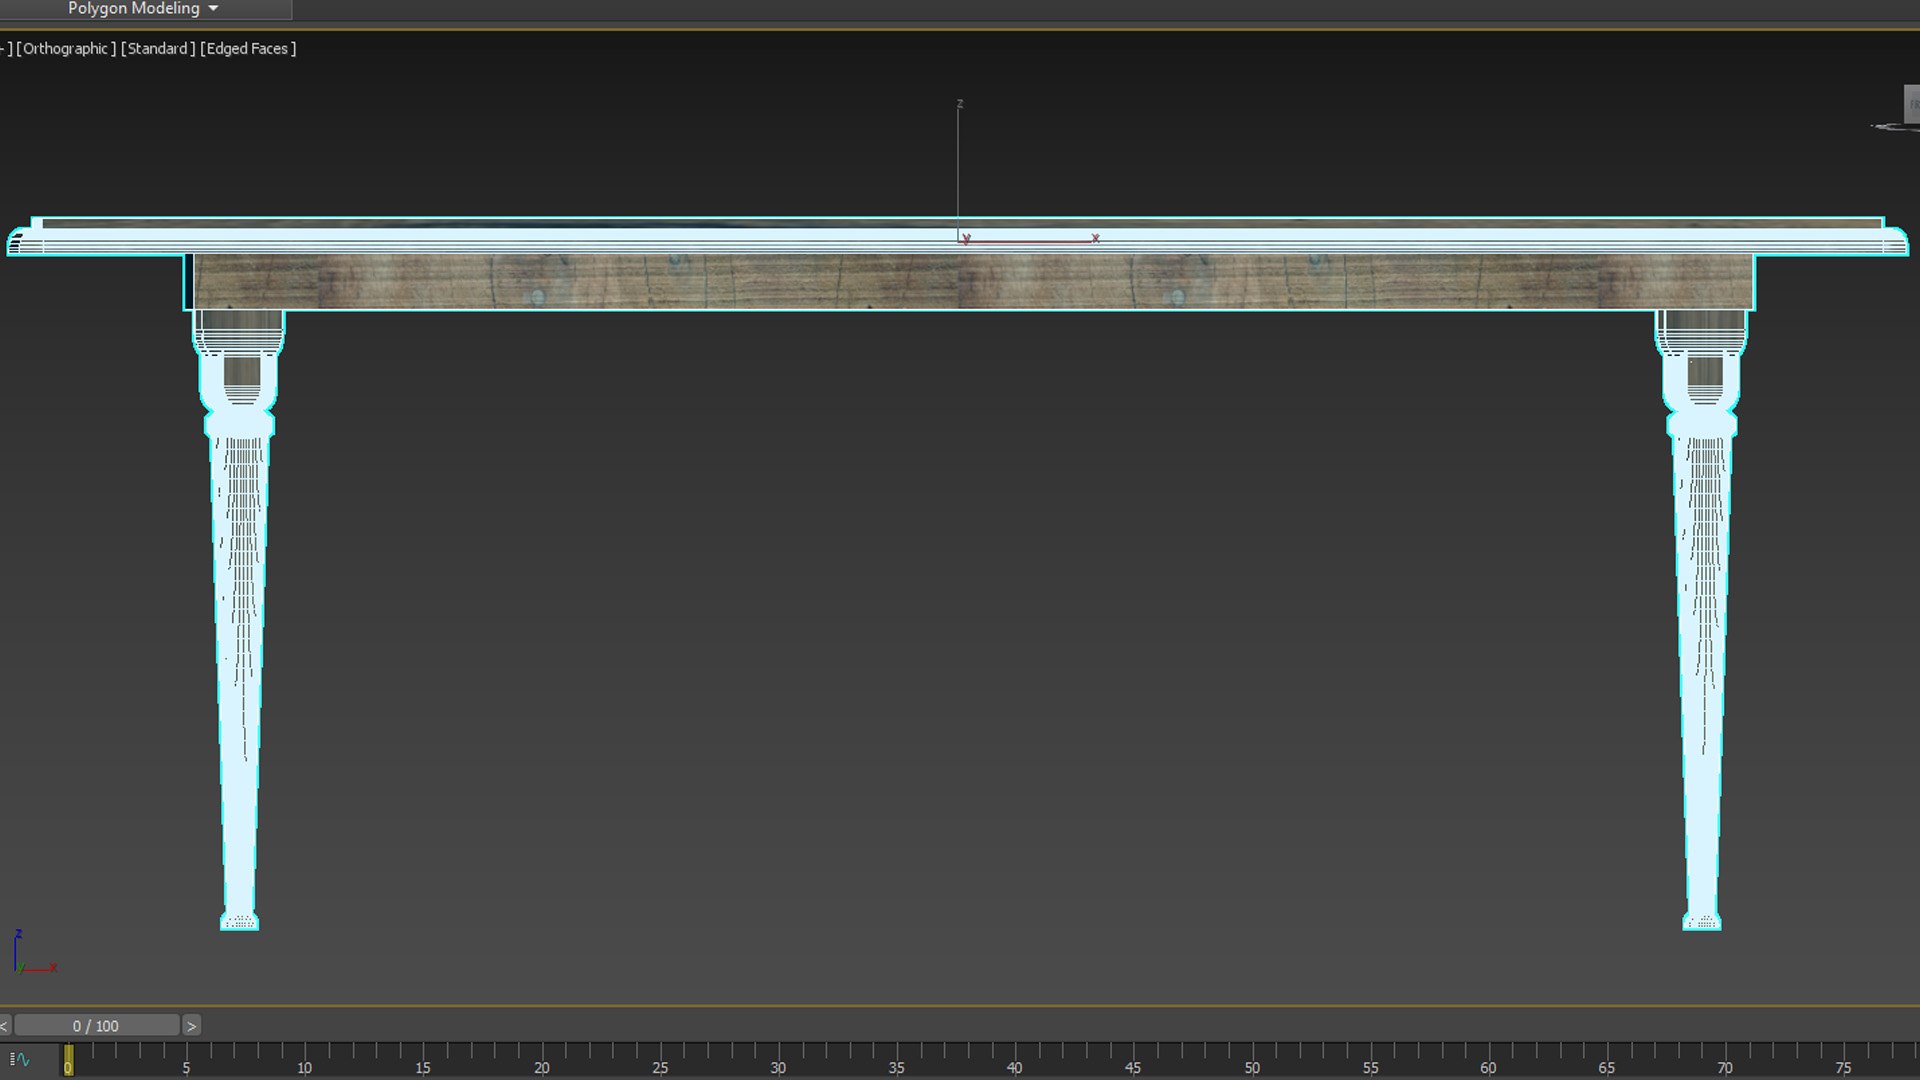Open the Edged Faces viewport label menu
The width and height of the screenshot is (1920, 1080).
point(248,48)
